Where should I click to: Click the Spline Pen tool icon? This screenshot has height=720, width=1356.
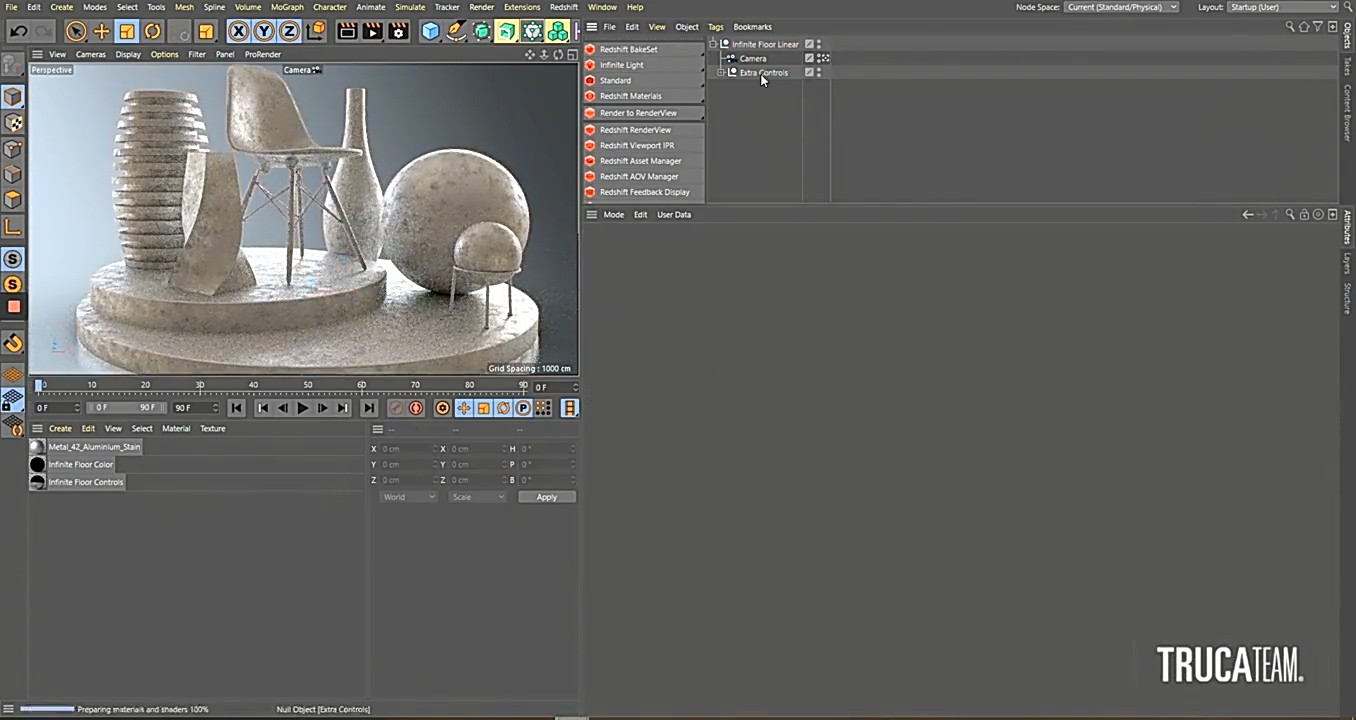click(x=456, y=31)
